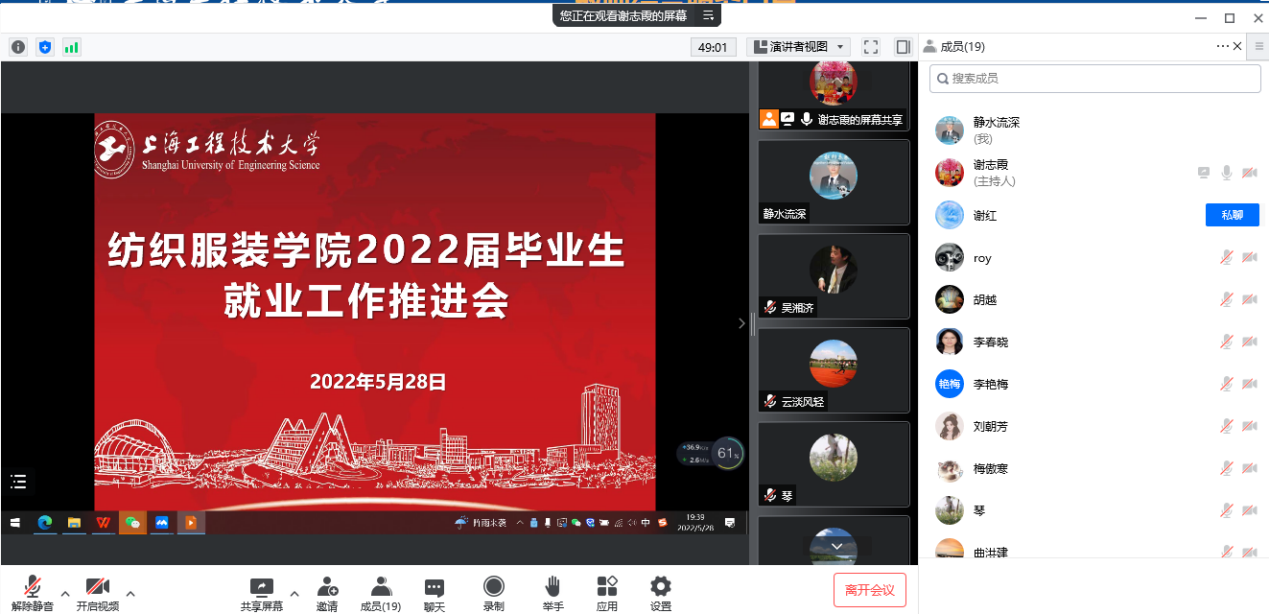Click the green network signal icon

pos(71,47)
